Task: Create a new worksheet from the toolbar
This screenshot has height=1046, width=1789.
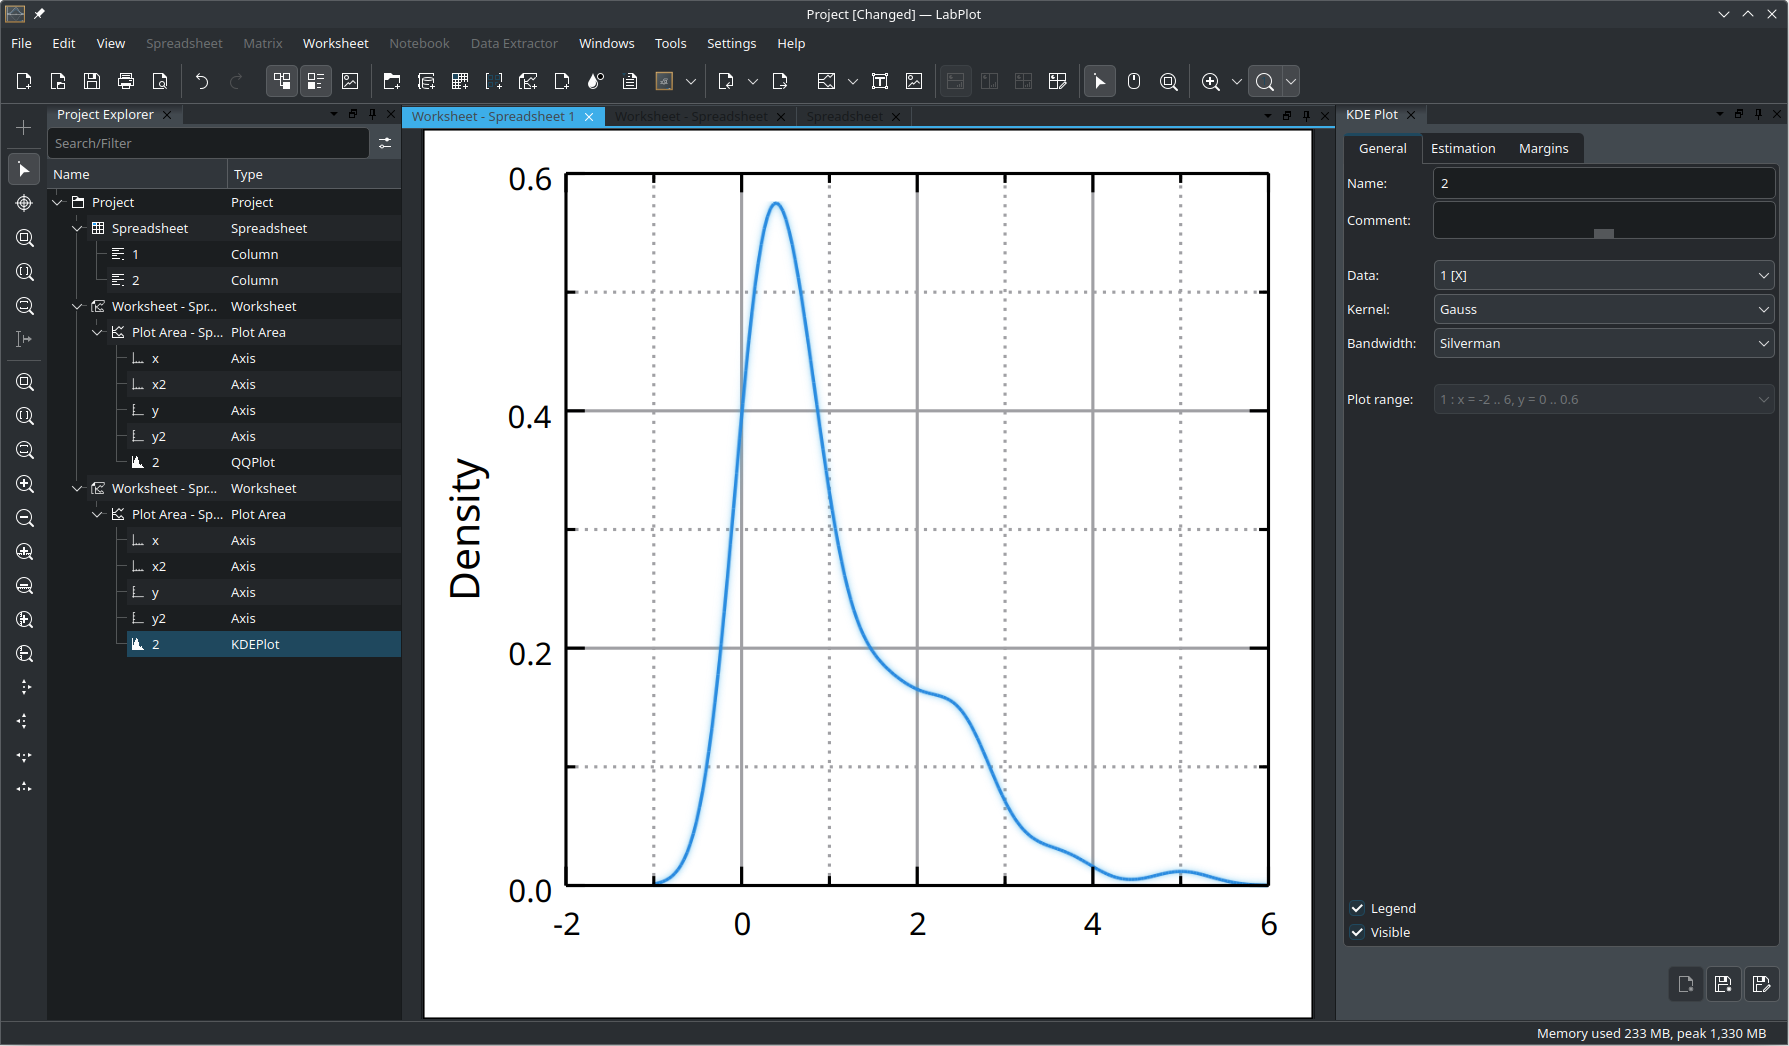Action: (x=529, y=81)
